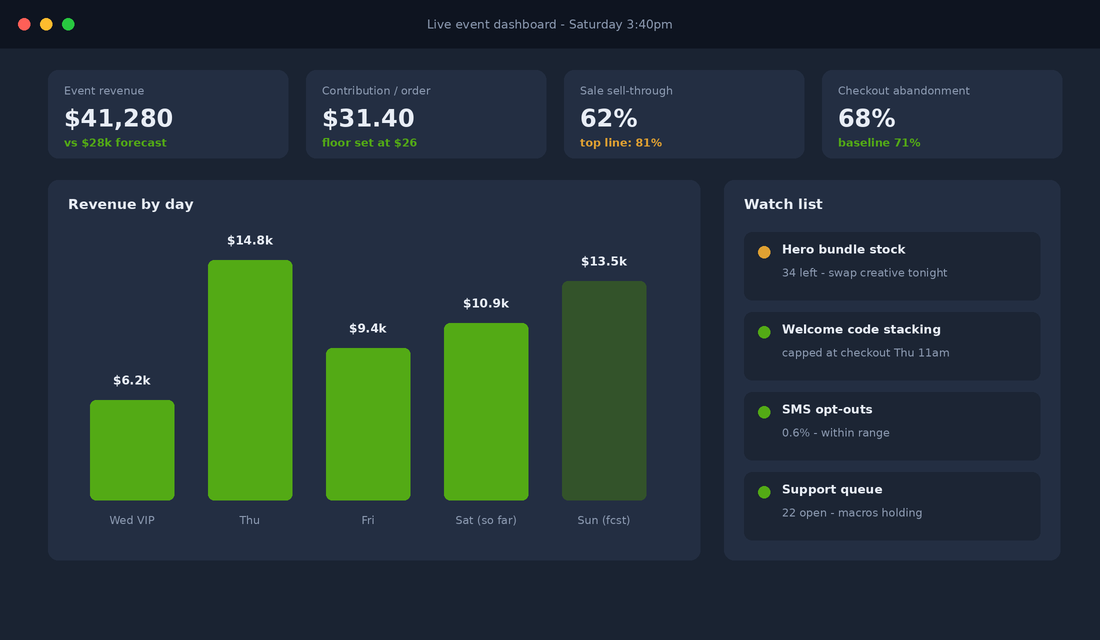Click the 'floor set at $26' note
Viewport: 1100px width, 640px height.
pyautogui.click(x=369, y=142)
